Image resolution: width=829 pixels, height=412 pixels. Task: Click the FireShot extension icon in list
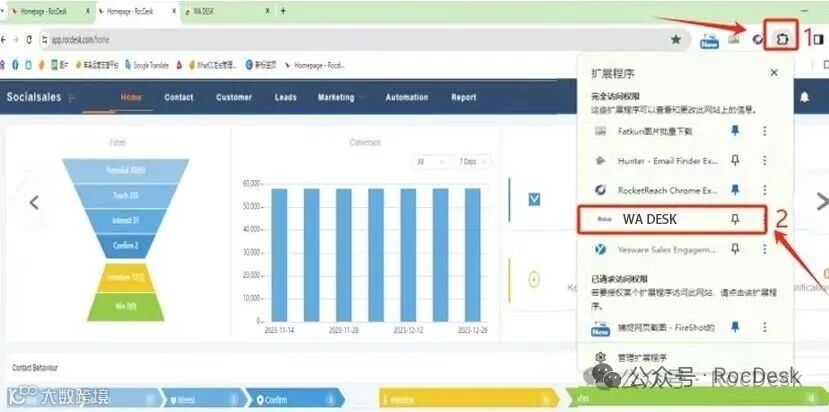coord(600,328)
